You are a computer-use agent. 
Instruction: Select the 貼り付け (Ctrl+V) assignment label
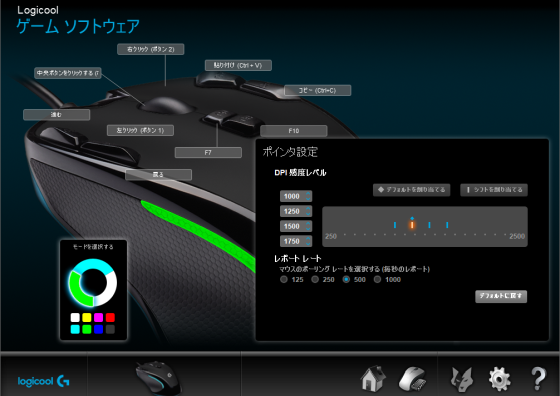pos(238,65)
